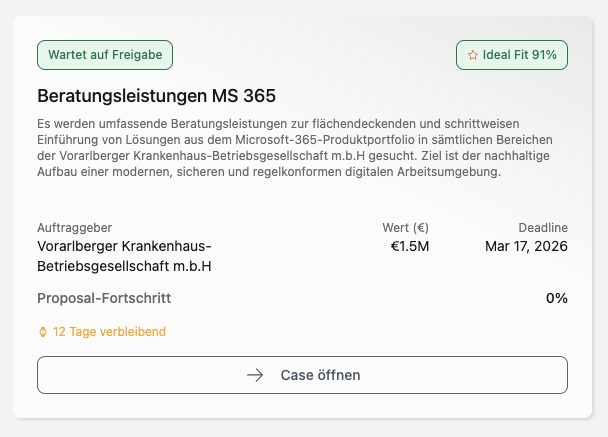Click the Mar 17, 2026 deadline date

(526, 246)
